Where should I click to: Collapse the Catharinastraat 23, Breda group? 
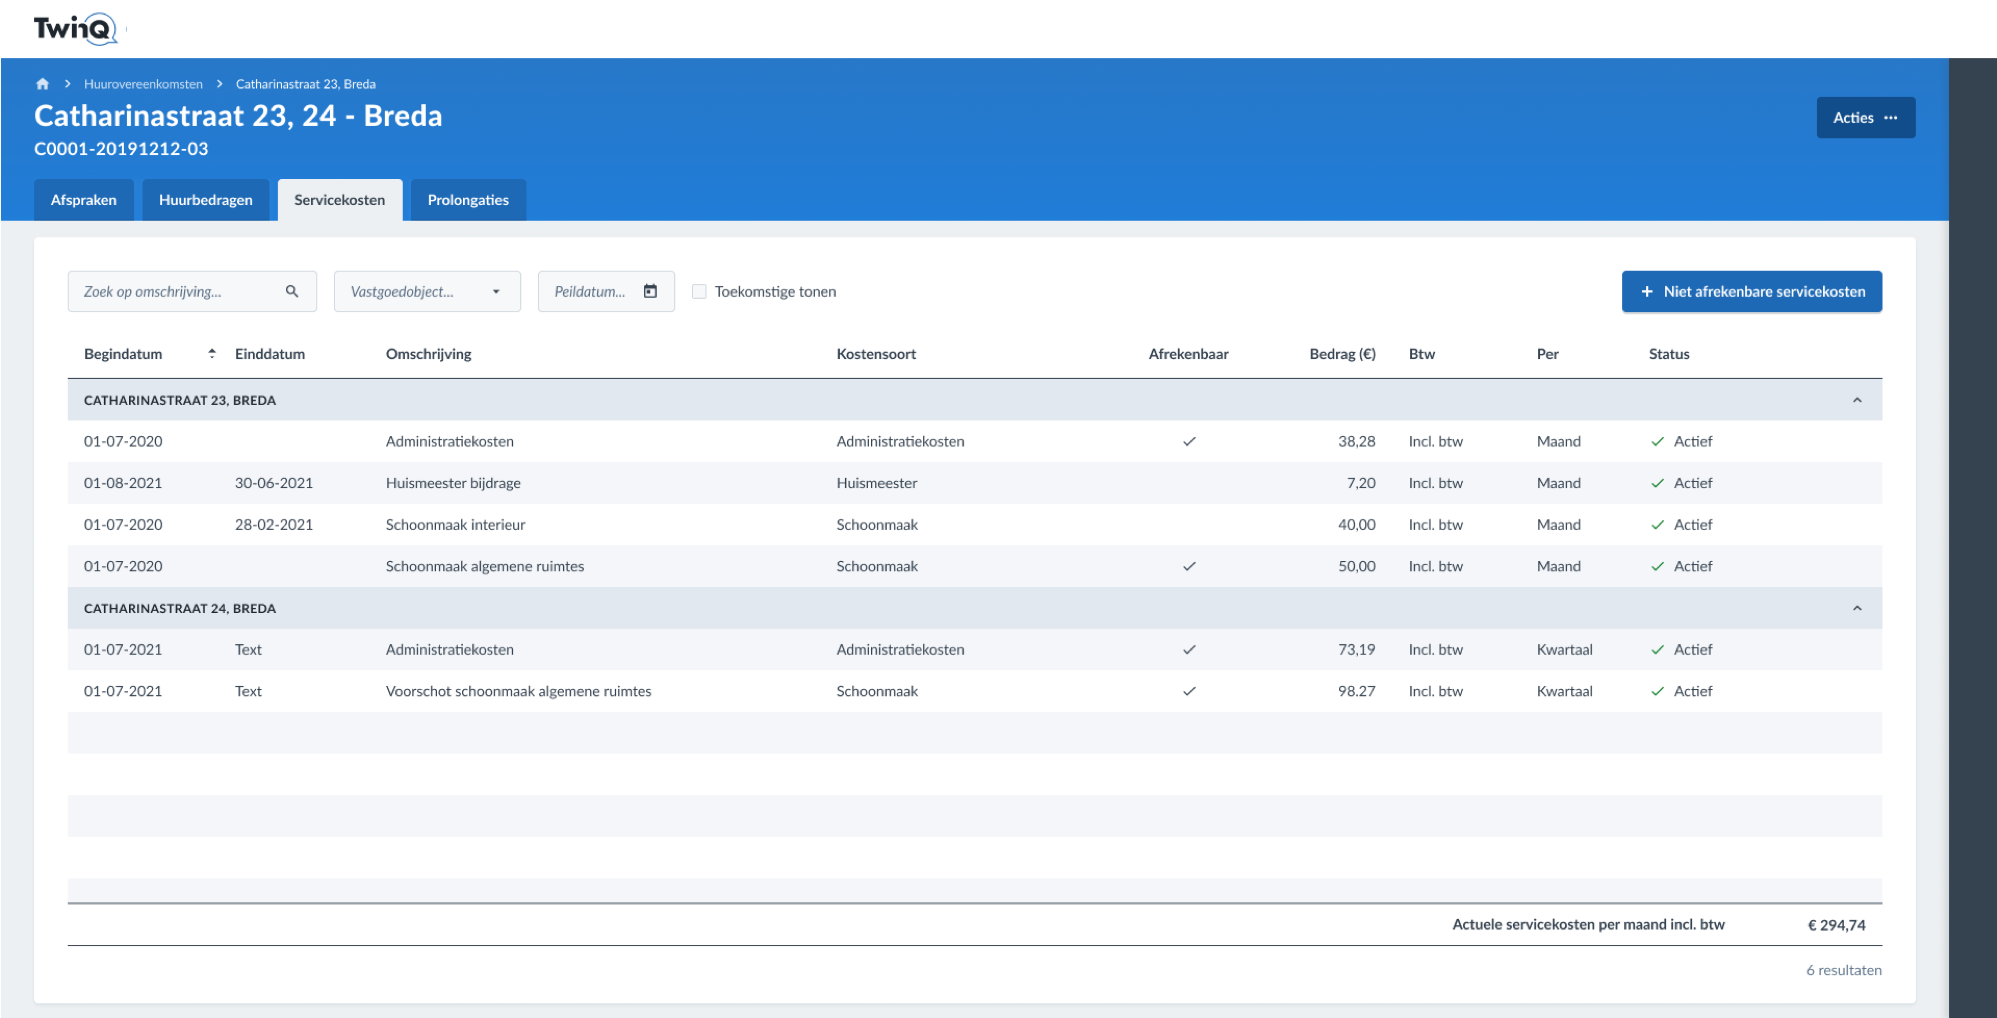(1857, 400)
